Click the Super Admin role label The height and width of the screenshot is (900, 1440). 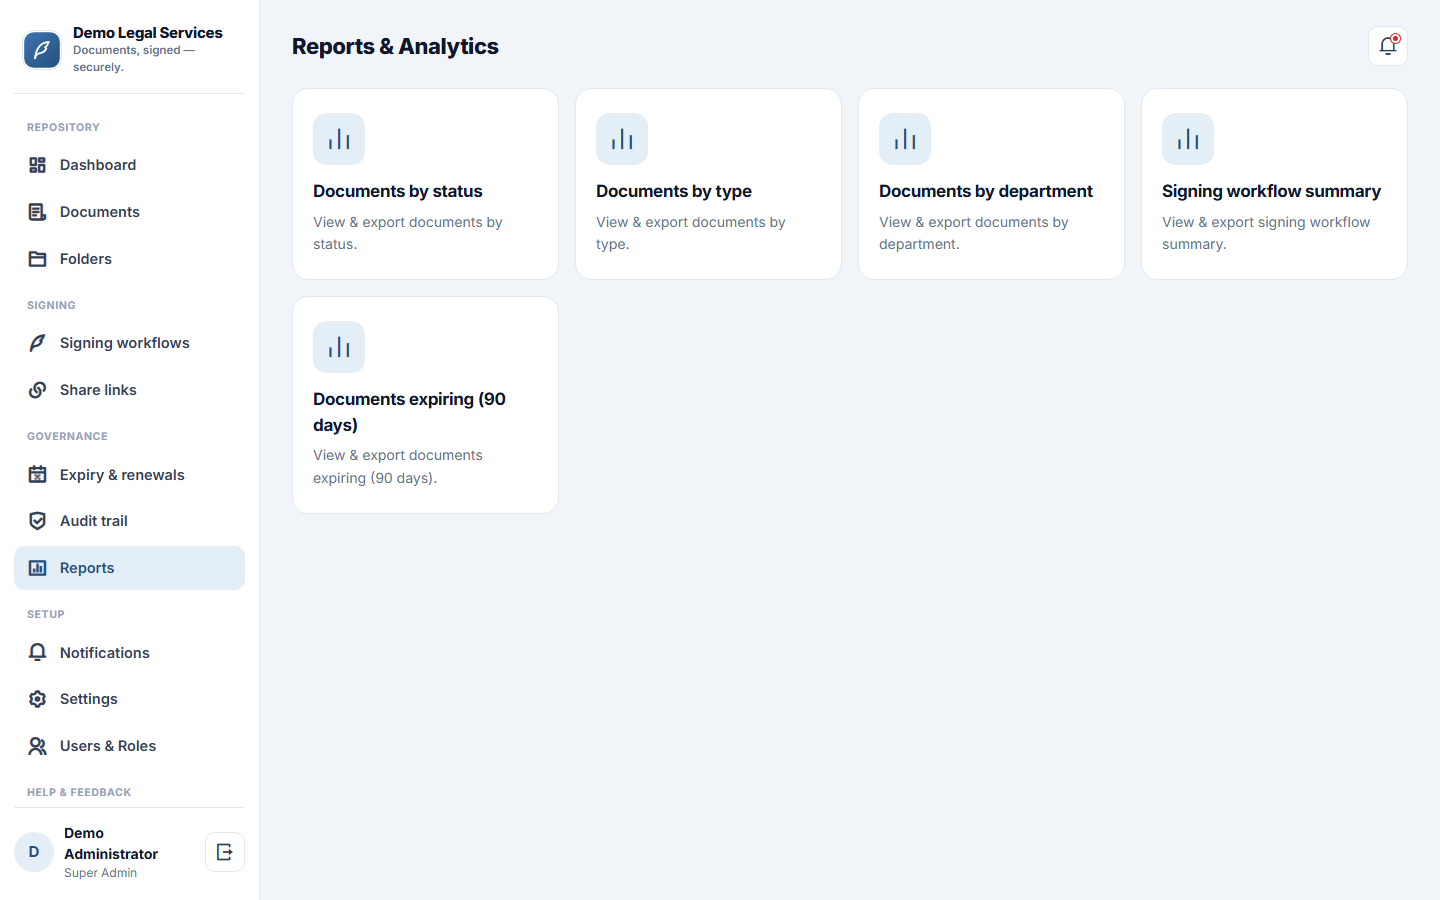point(100,873)
